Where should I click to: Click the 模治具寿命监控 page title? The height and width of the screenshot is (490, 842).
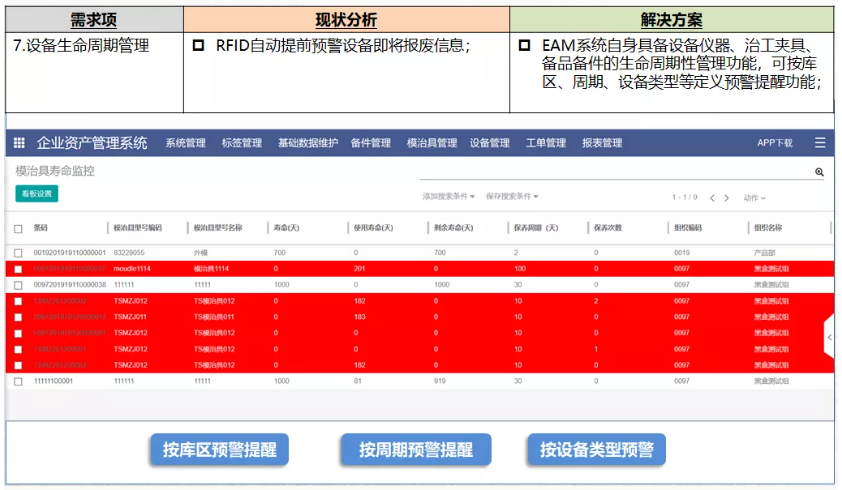pos(55,171)
